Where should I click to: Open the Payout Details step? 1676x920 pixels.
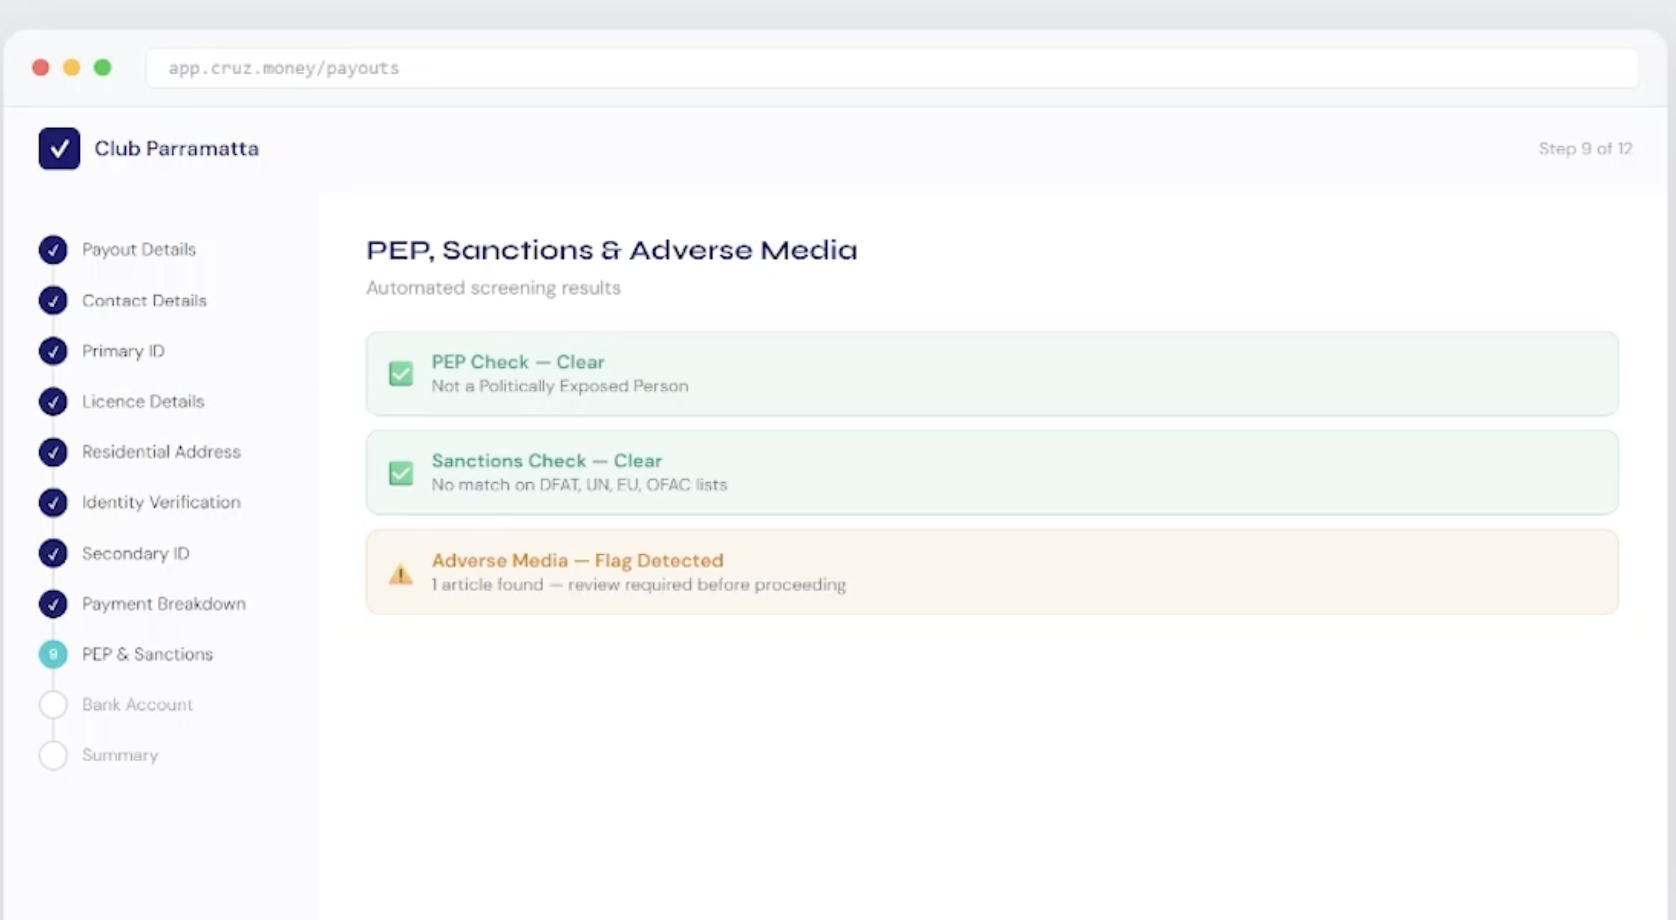pos(139,249)
